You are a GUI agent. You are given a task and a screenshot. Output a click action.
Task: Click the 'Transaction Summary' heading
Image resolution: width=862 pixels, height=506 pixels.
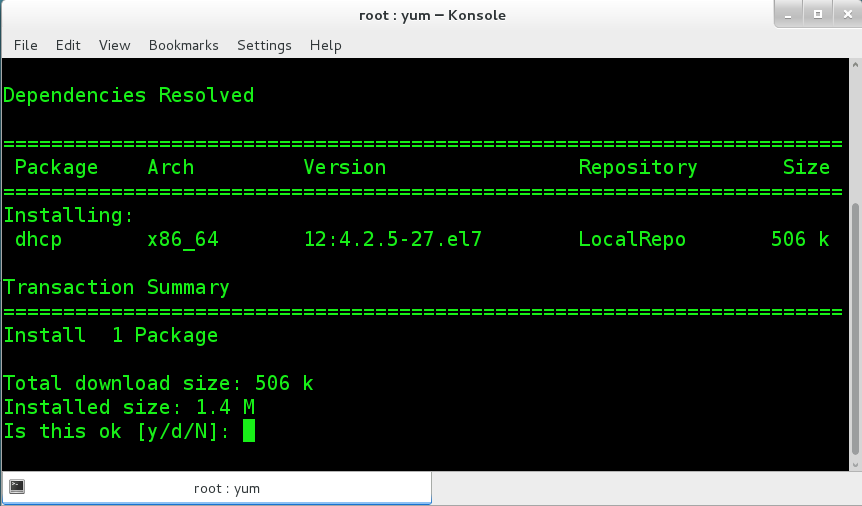[117, 288]
